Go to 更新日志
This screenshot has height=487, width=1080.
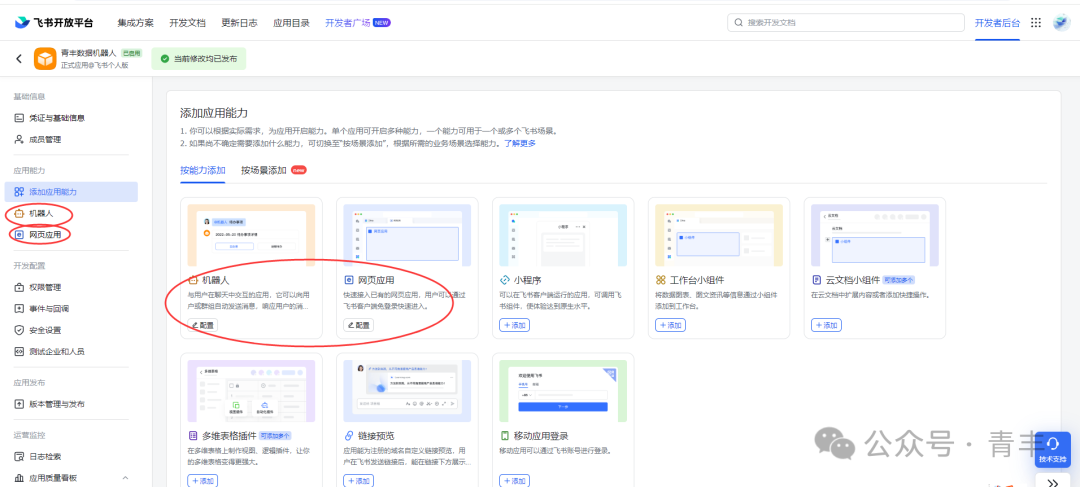coord(239,23)
